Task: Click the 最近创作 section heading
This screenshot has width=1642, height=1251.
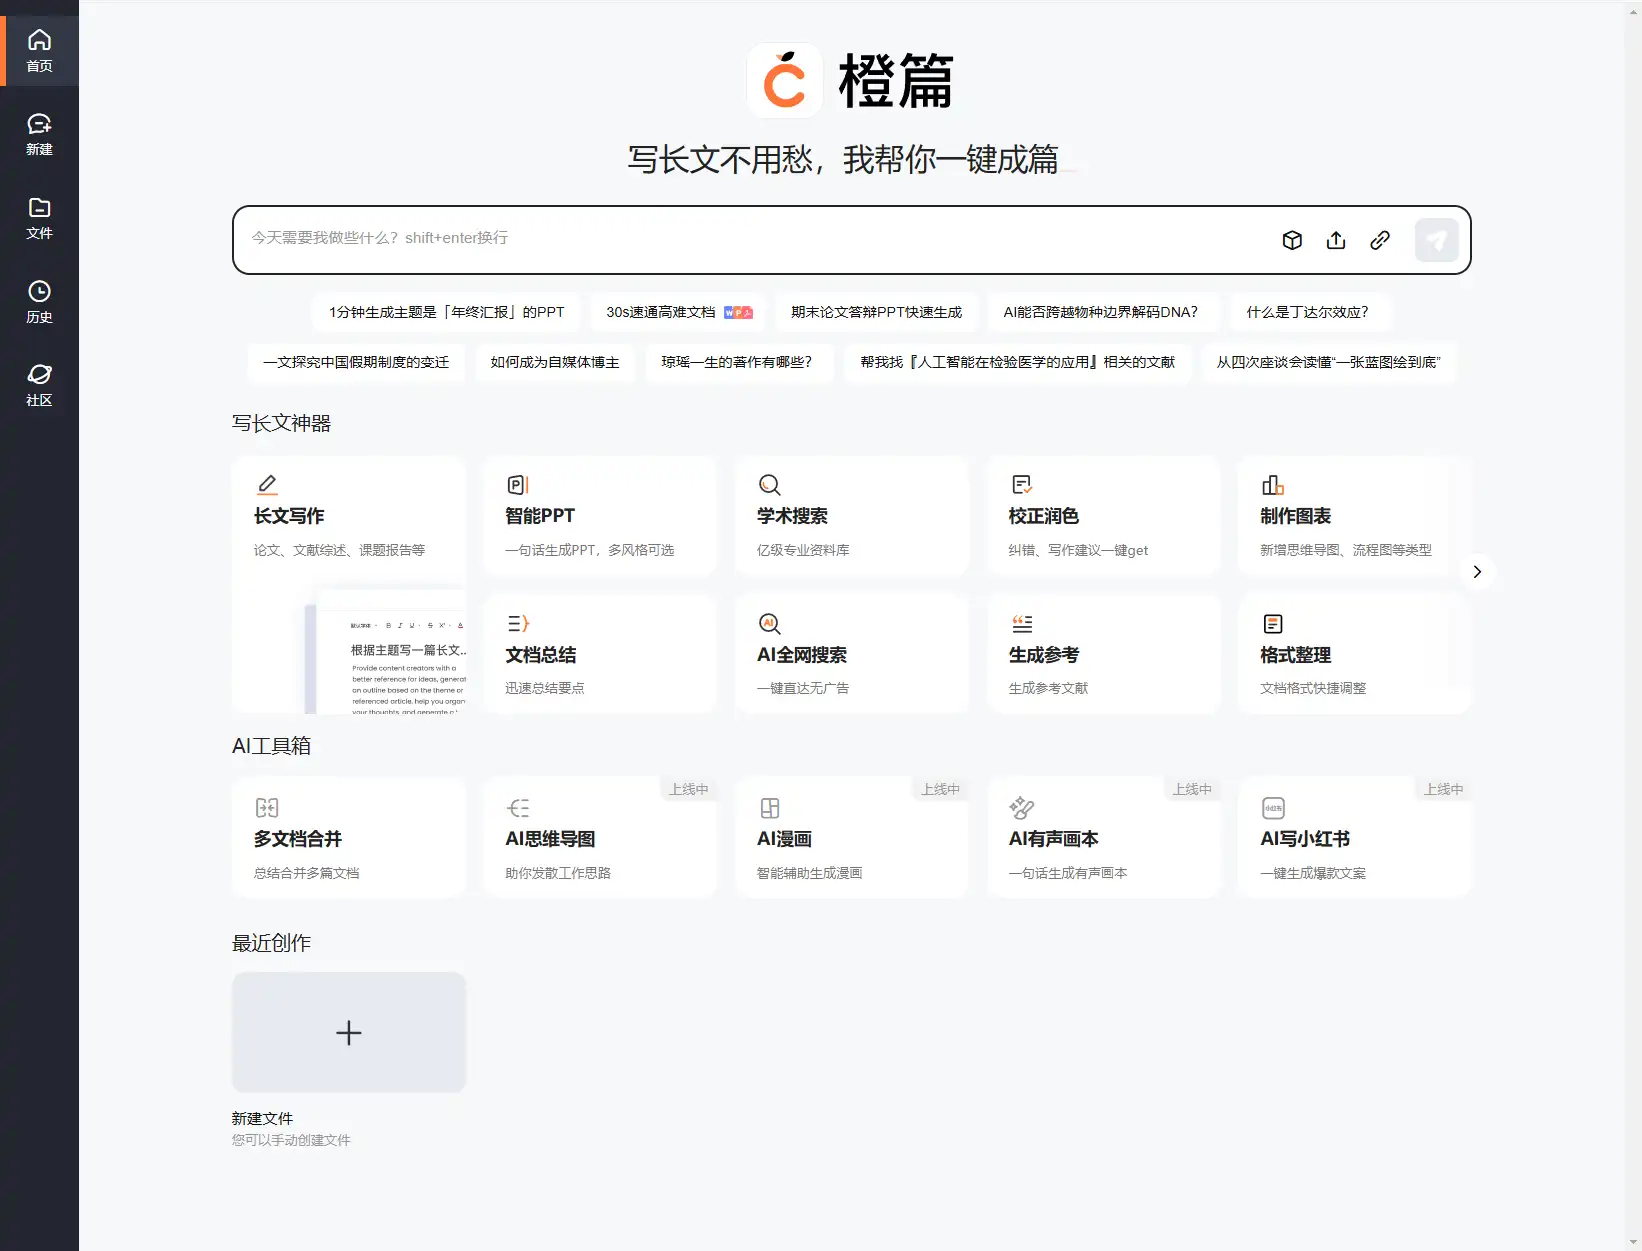Action: pos(271,943)
